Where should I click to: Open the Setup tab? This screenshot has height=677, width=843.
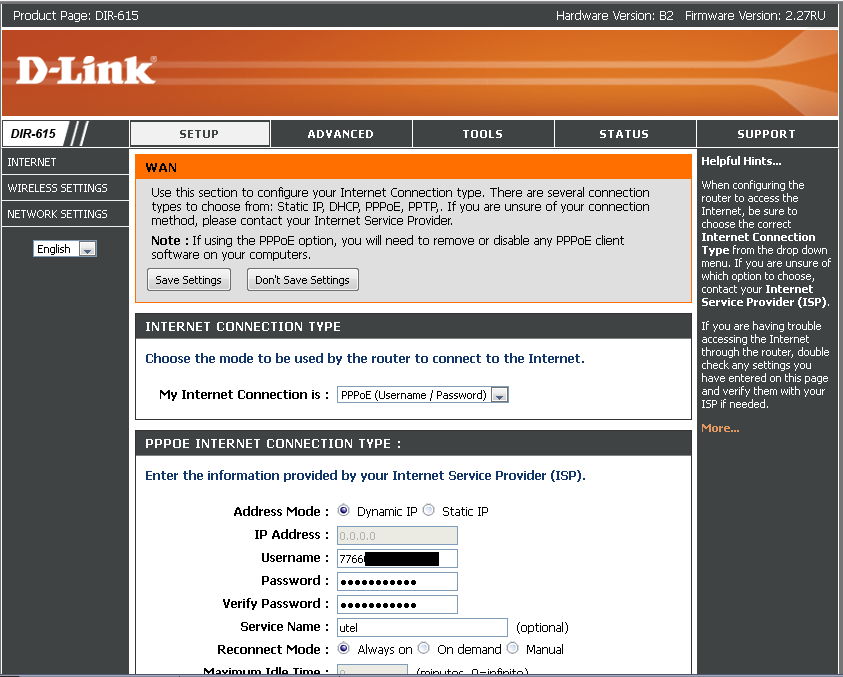(199, 134)
